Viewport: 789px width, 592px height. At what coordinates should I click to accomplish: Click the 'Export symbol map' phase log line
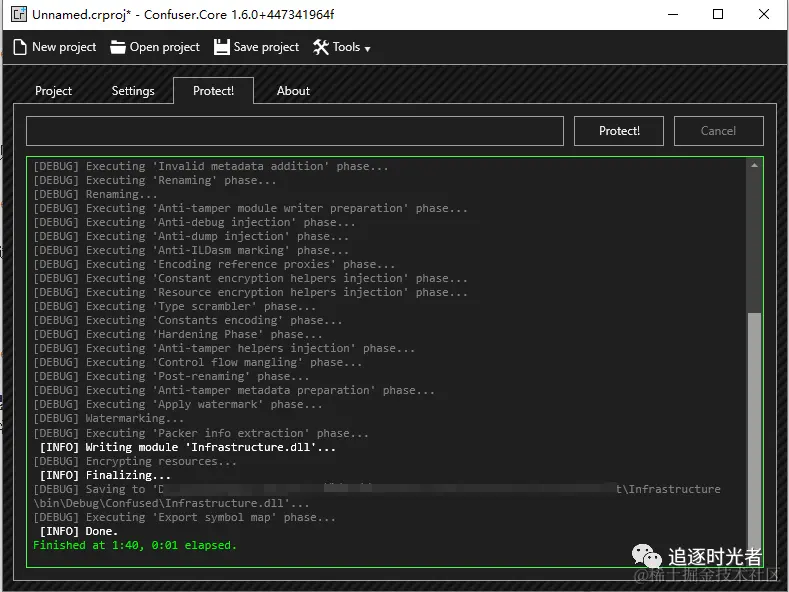184,517
